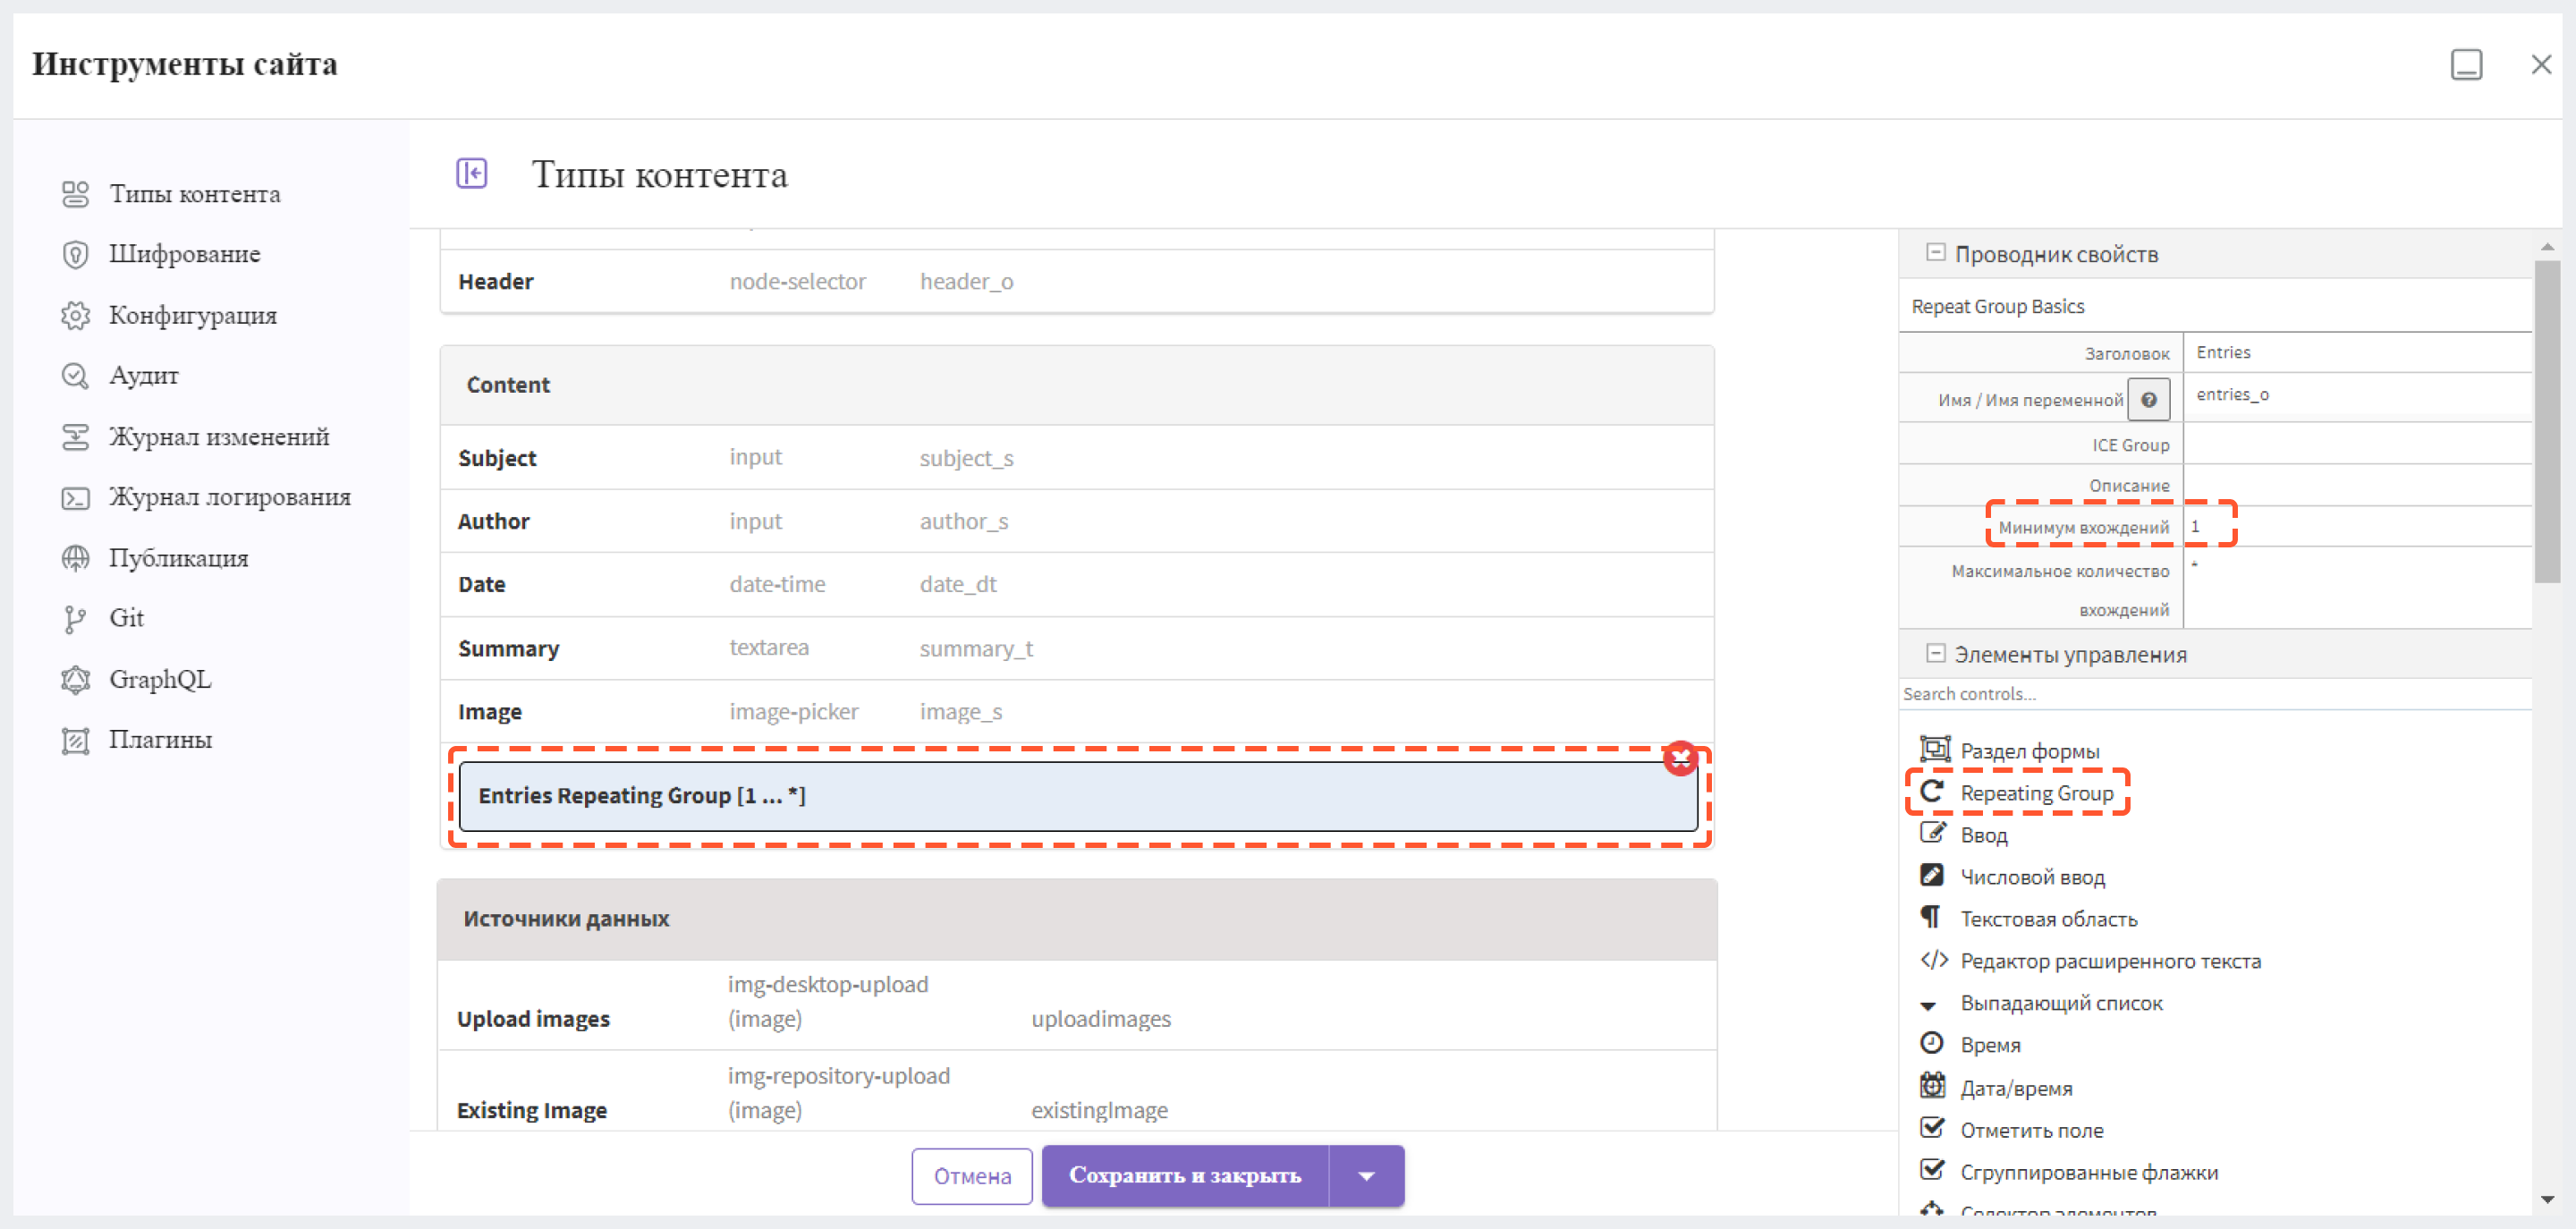Click the Публикация globe icon
Viewport: 2576px width, 1229px height.
click(75, 558)
